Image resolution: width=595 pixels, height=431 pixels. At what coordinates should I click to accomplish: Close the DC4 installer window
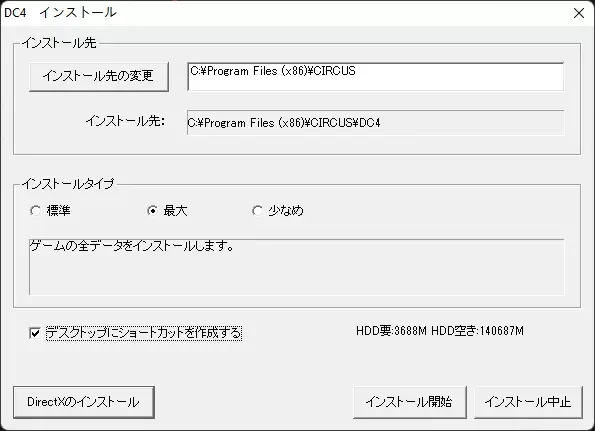(x=579, y=13)
